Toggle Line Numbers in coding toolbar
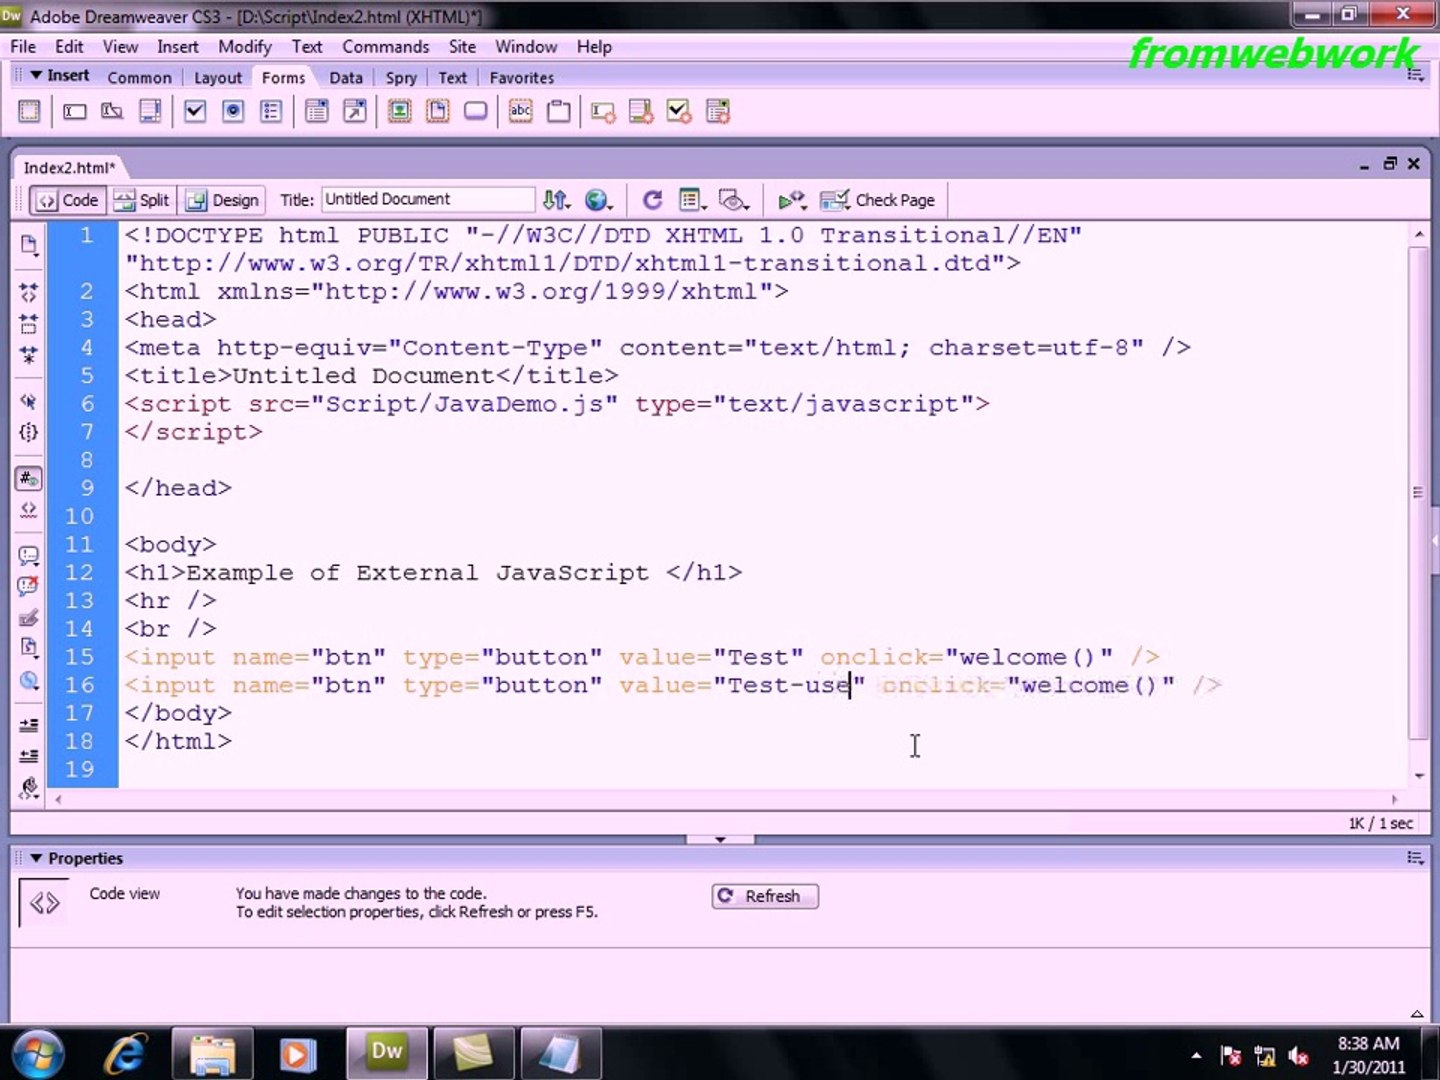This screenshot has width=1440, height=1080. coord(29,479)
